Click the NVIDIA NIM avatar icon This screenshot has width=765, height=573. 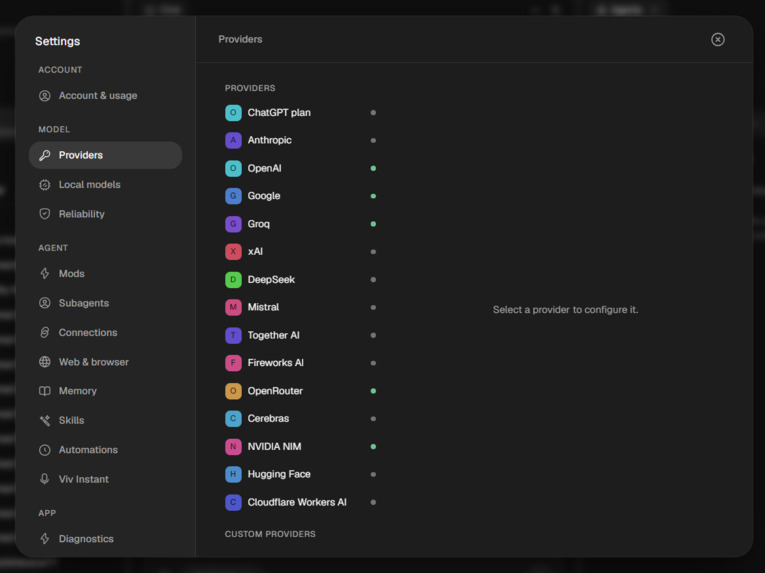pos(233,447)
